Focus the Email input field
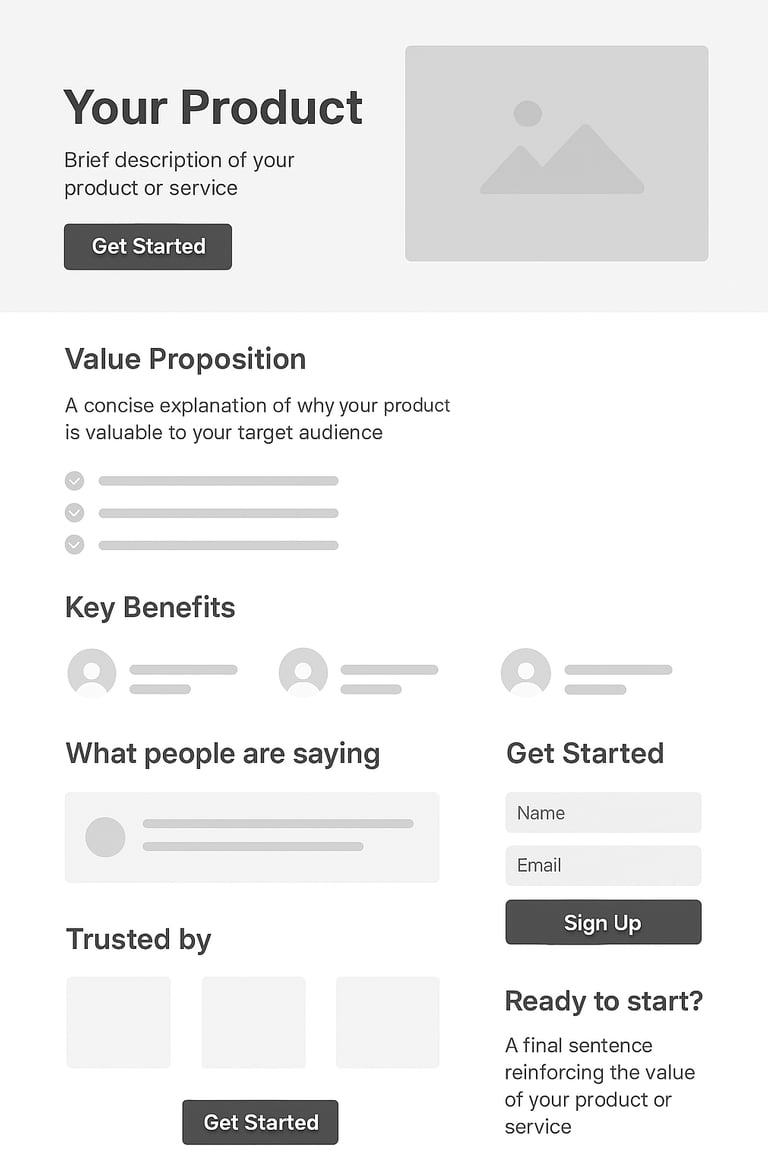This screenshot has width=768, height=1167. [x=603, y=865]
